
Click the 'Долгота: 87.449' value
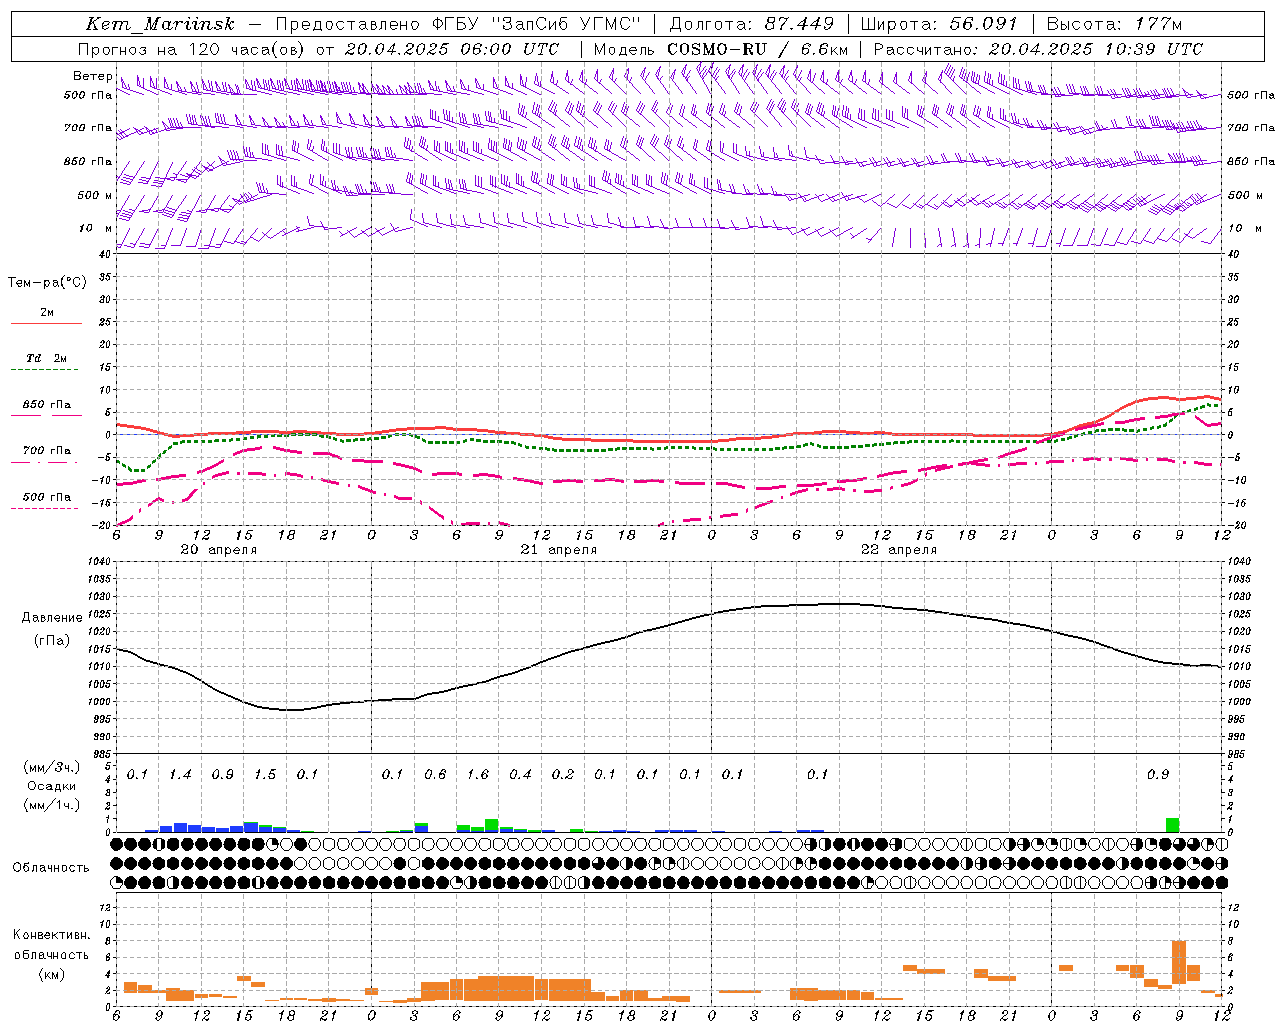point(752,24)
